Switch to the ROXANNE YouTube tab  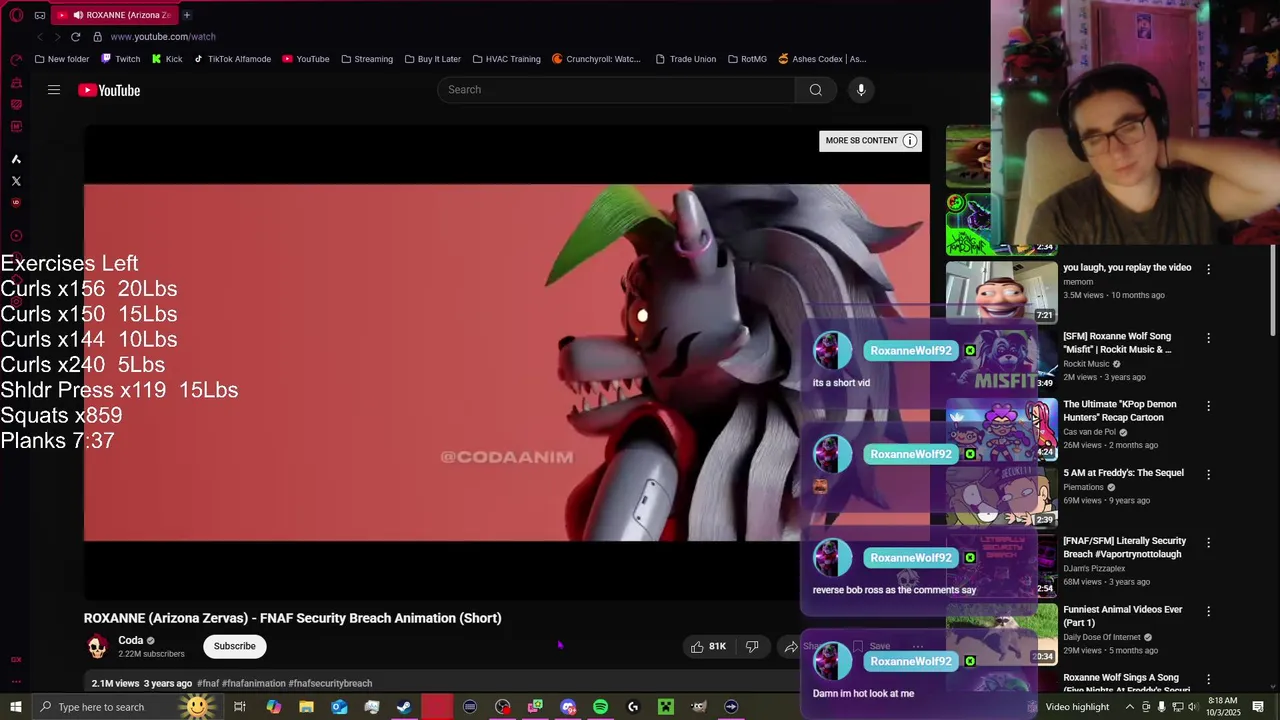(x=115, y=15)
